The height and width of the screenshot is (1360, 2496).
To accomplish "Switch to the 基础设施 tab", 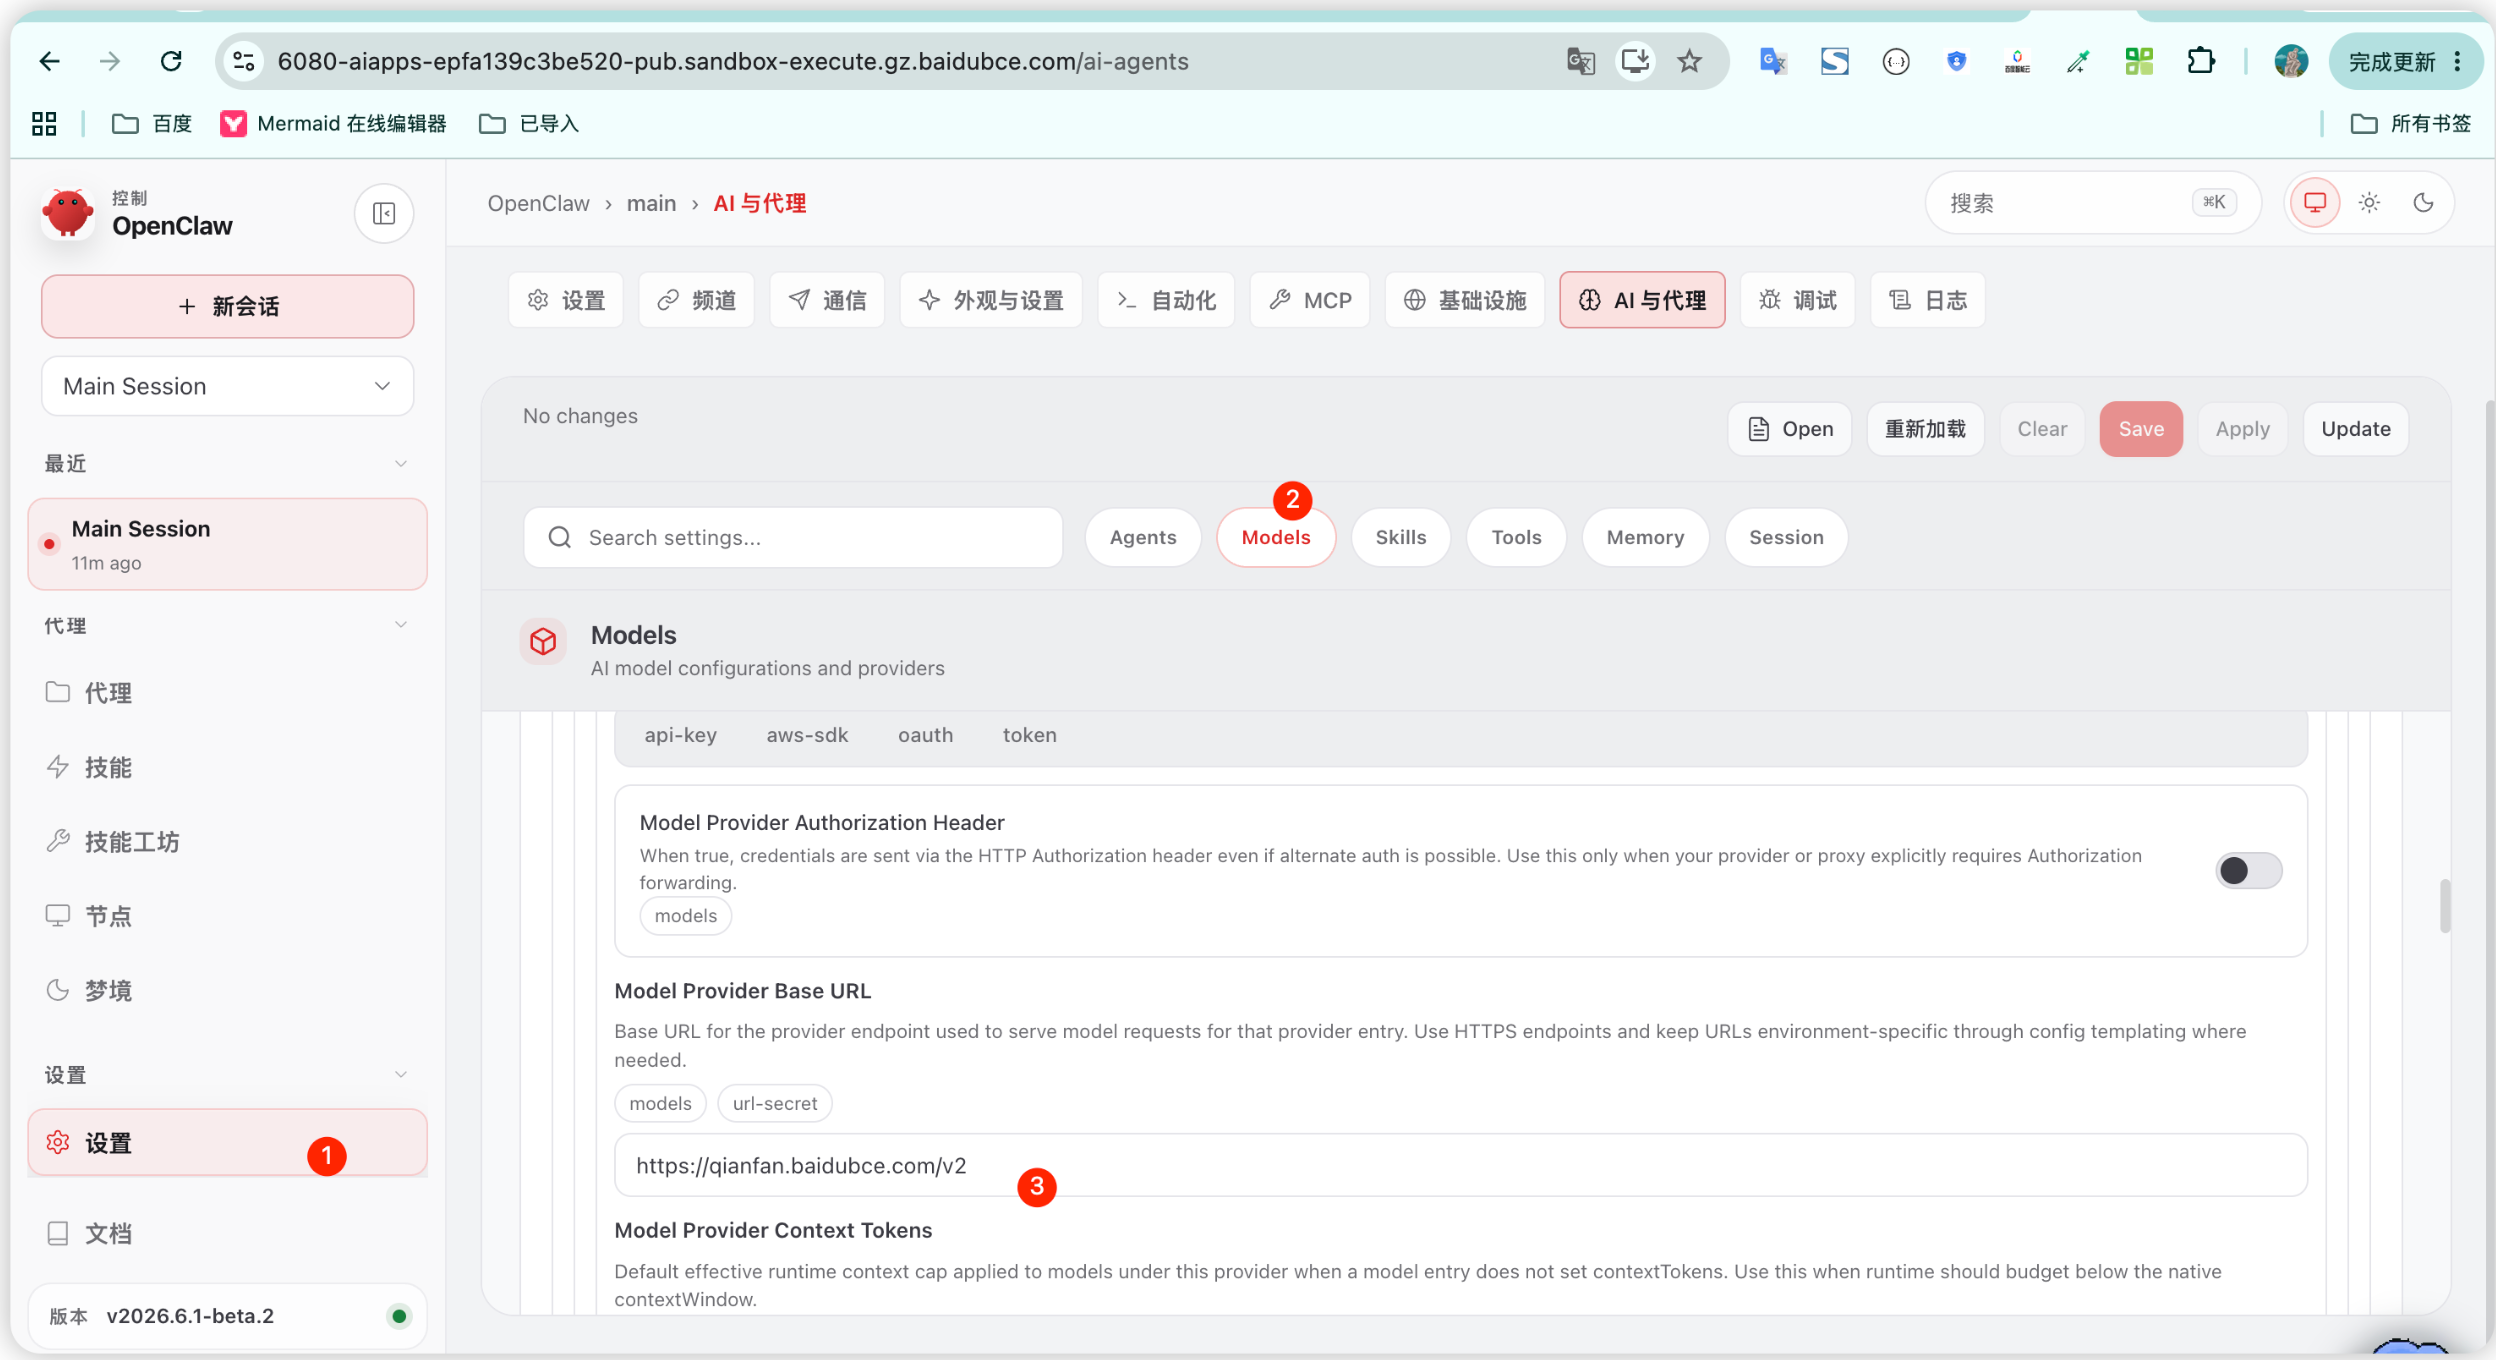I will pyautogui.click(x=1465, y=300).
